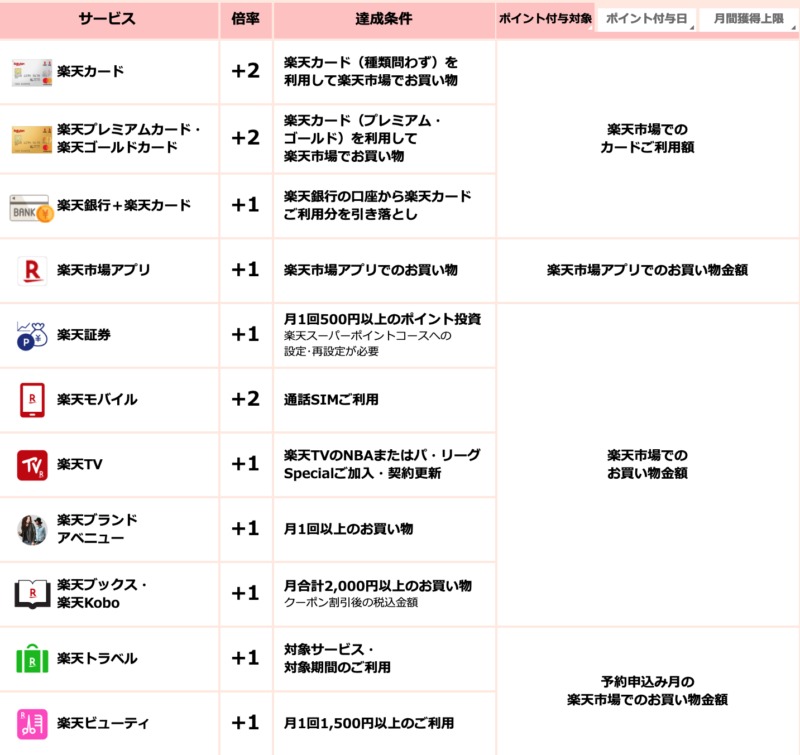This screenshot has width=800, height=755.
Task: Click the red R 楽天市場アプリ icon
Action: [x=32, y=270]
